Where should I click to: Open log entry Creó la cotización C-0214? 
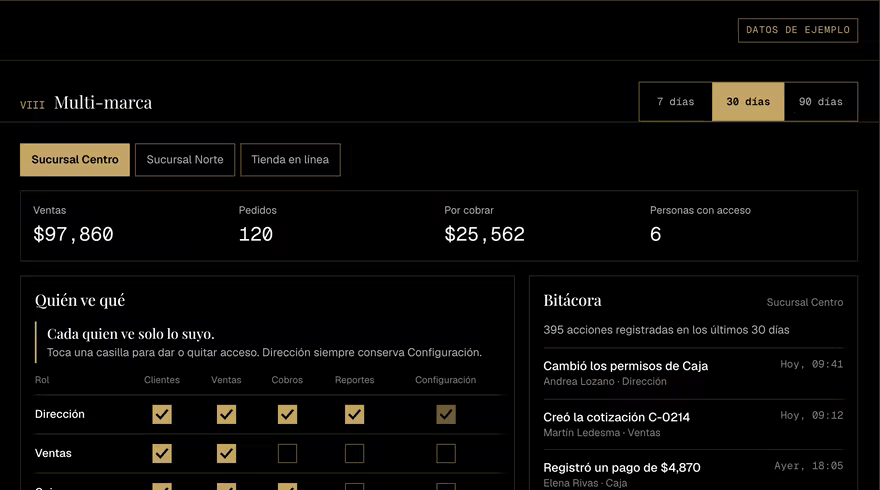(693, 424)
